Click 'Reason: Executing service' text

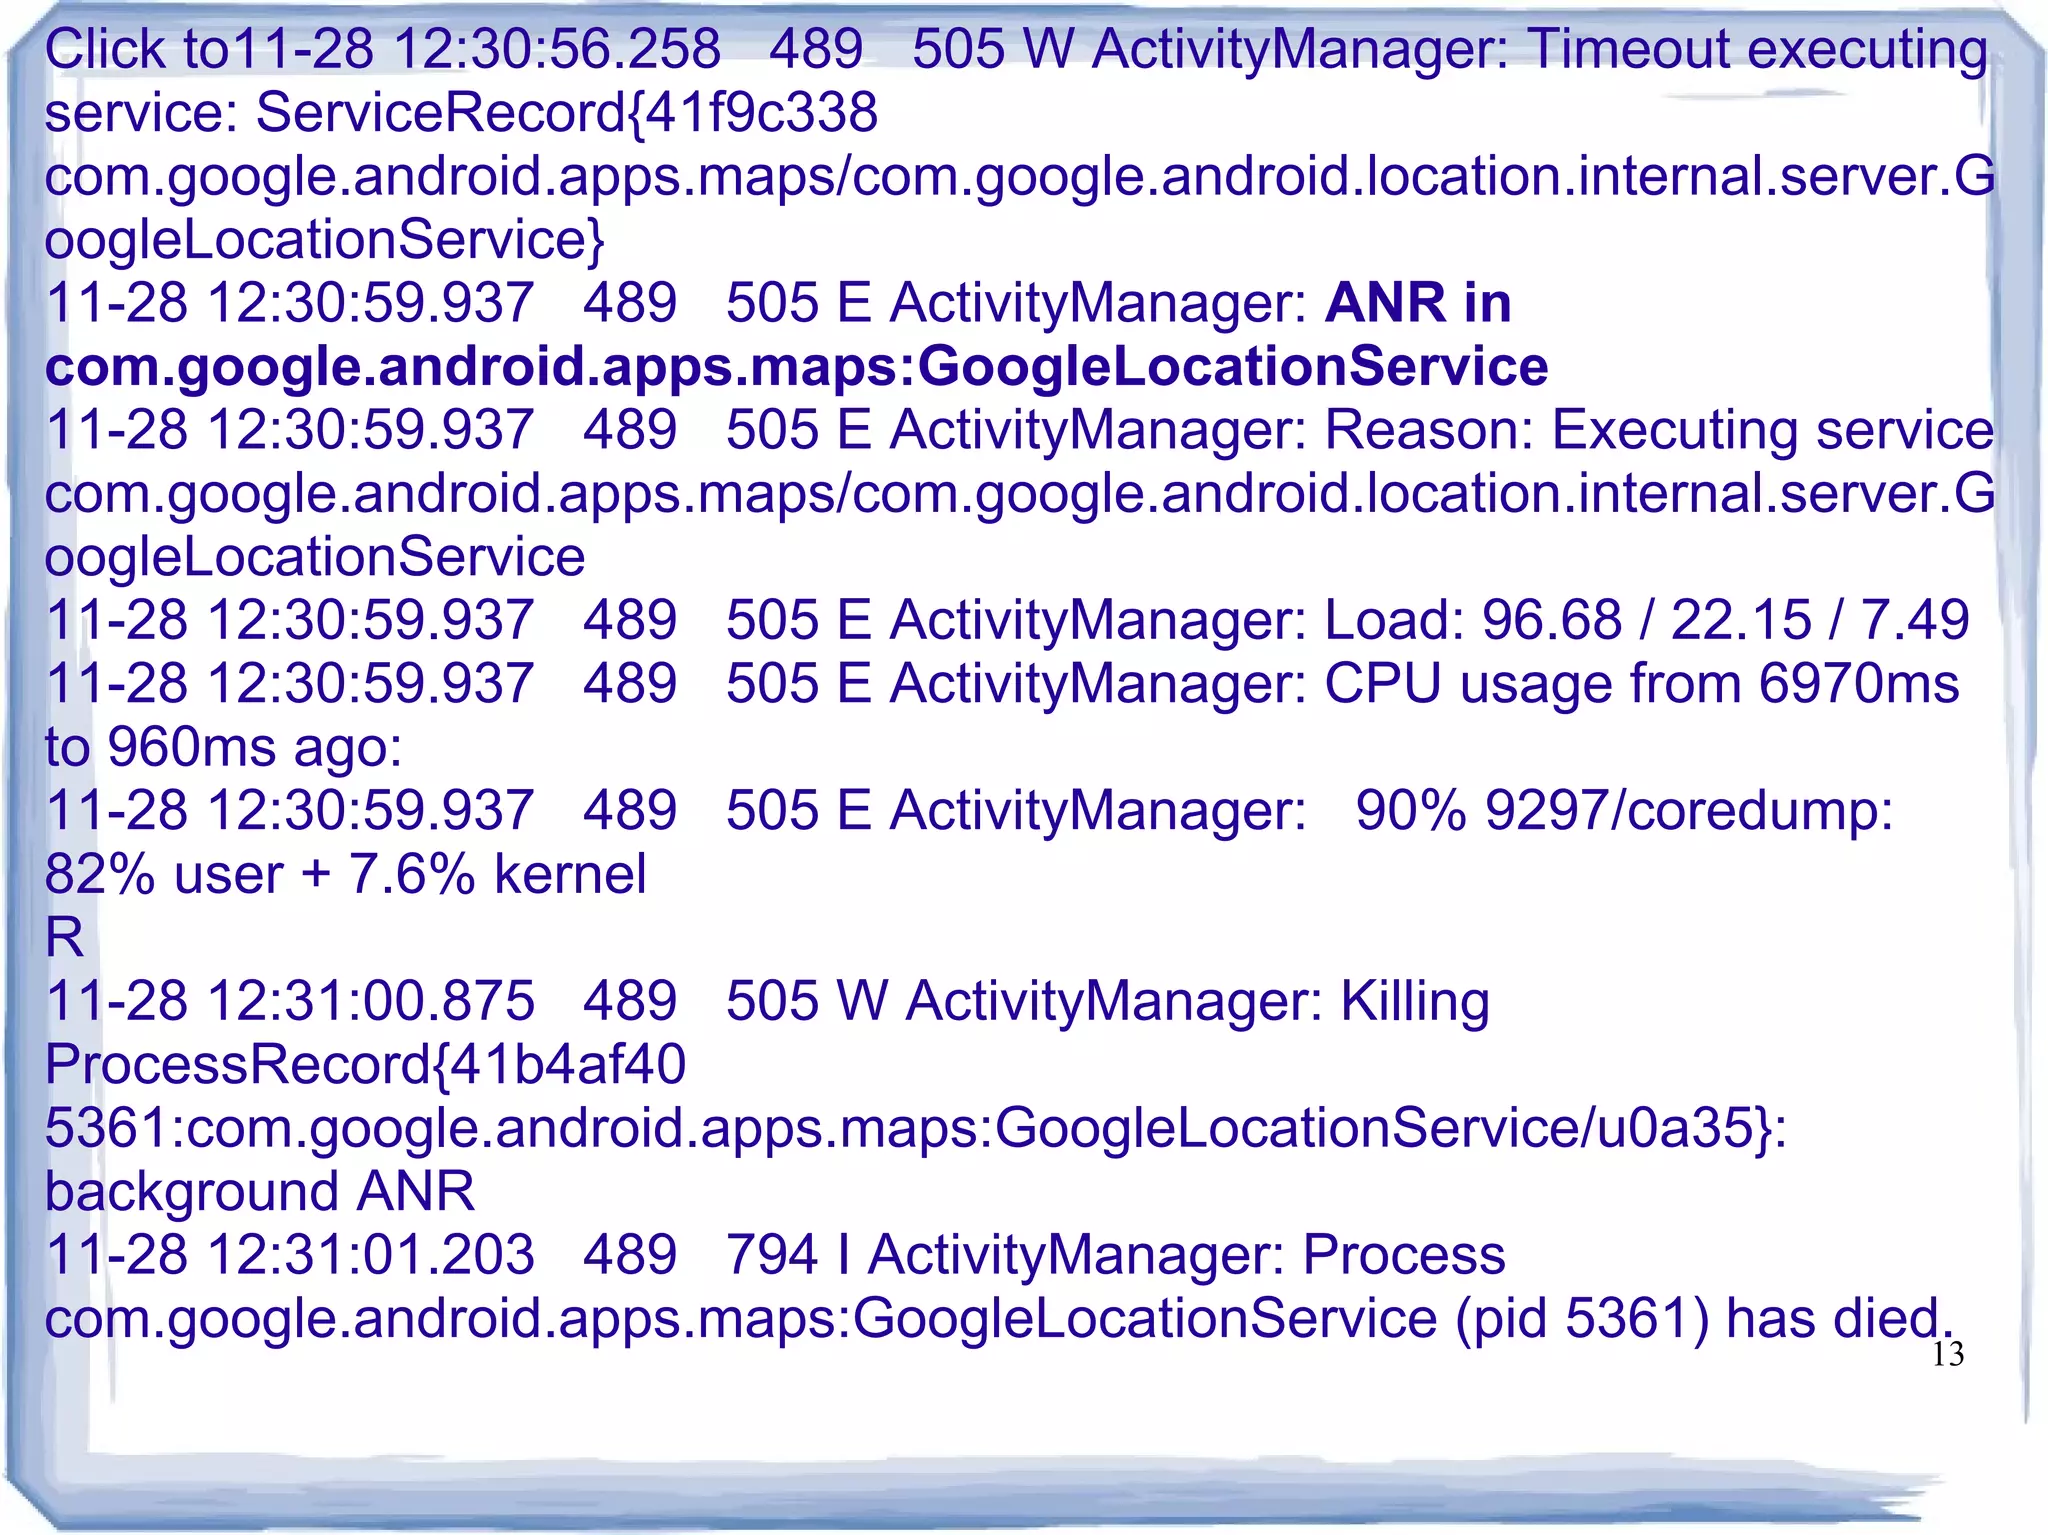[x=1658, y=430]
